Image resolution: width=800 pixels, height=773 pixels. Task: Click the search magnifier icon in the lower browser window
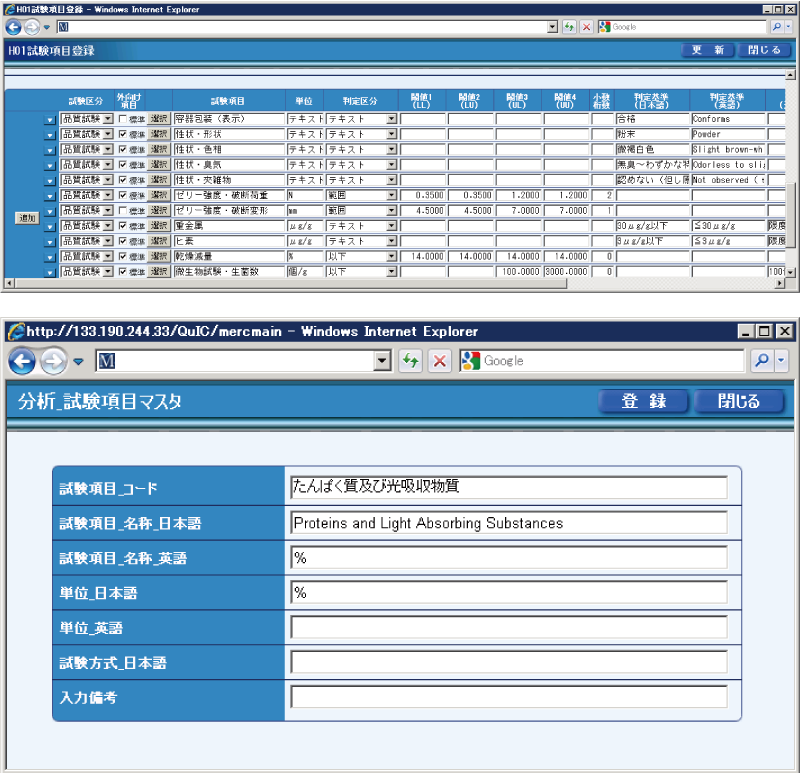coord(759,361)
